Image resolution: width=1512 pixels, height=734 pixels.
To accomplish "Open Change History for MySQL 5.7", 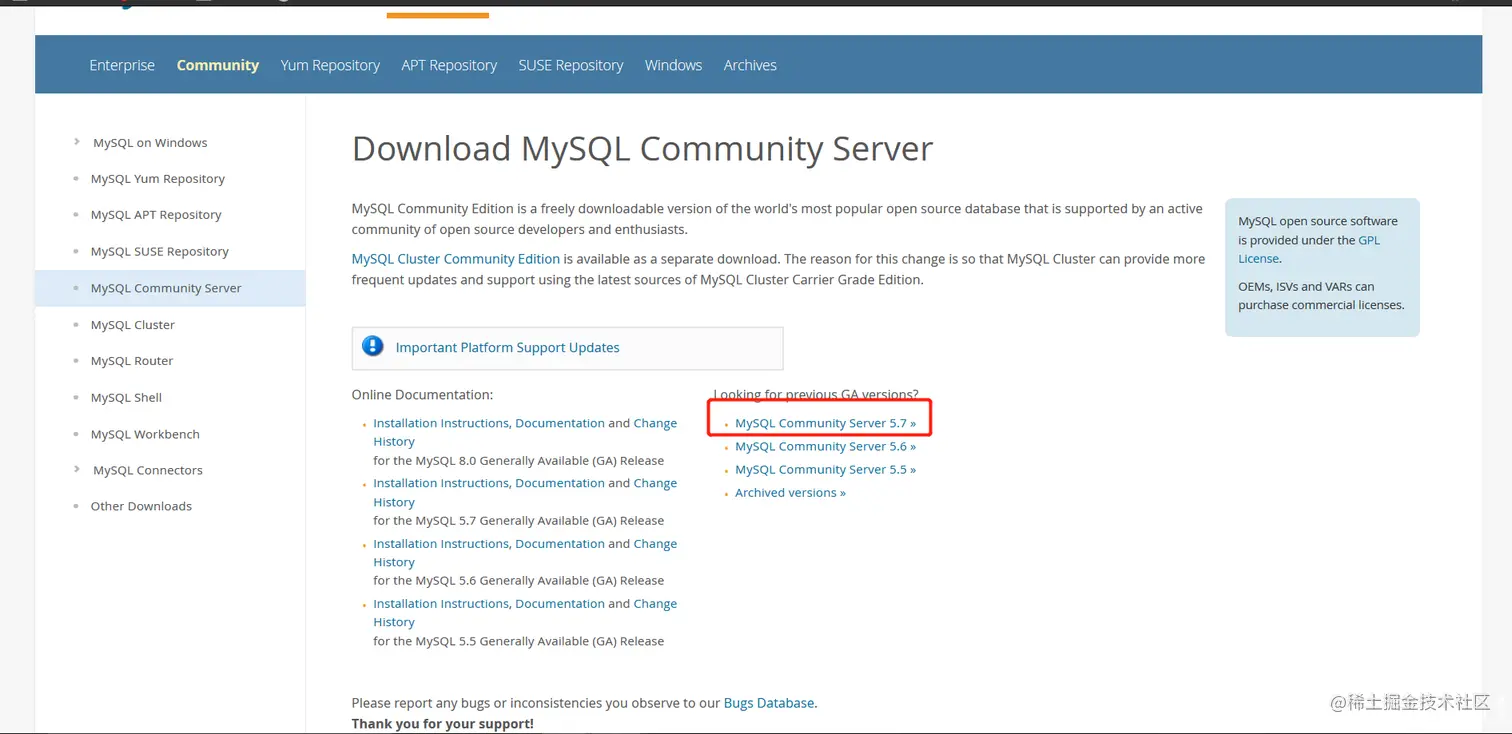I will (655, 483).
